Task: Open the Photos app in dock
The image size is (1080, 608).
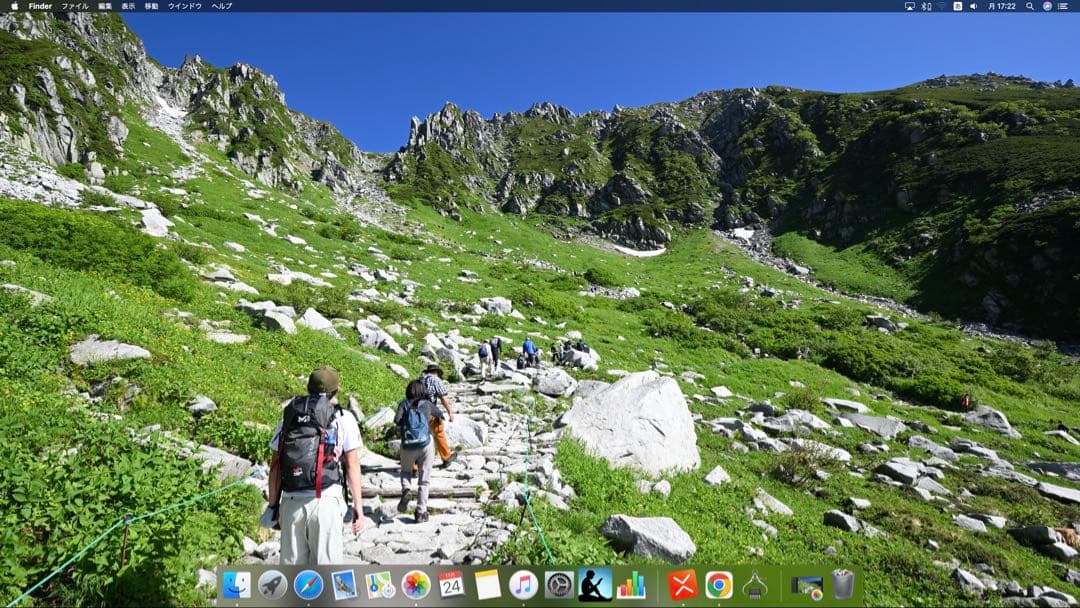Action: pos(416,585)
